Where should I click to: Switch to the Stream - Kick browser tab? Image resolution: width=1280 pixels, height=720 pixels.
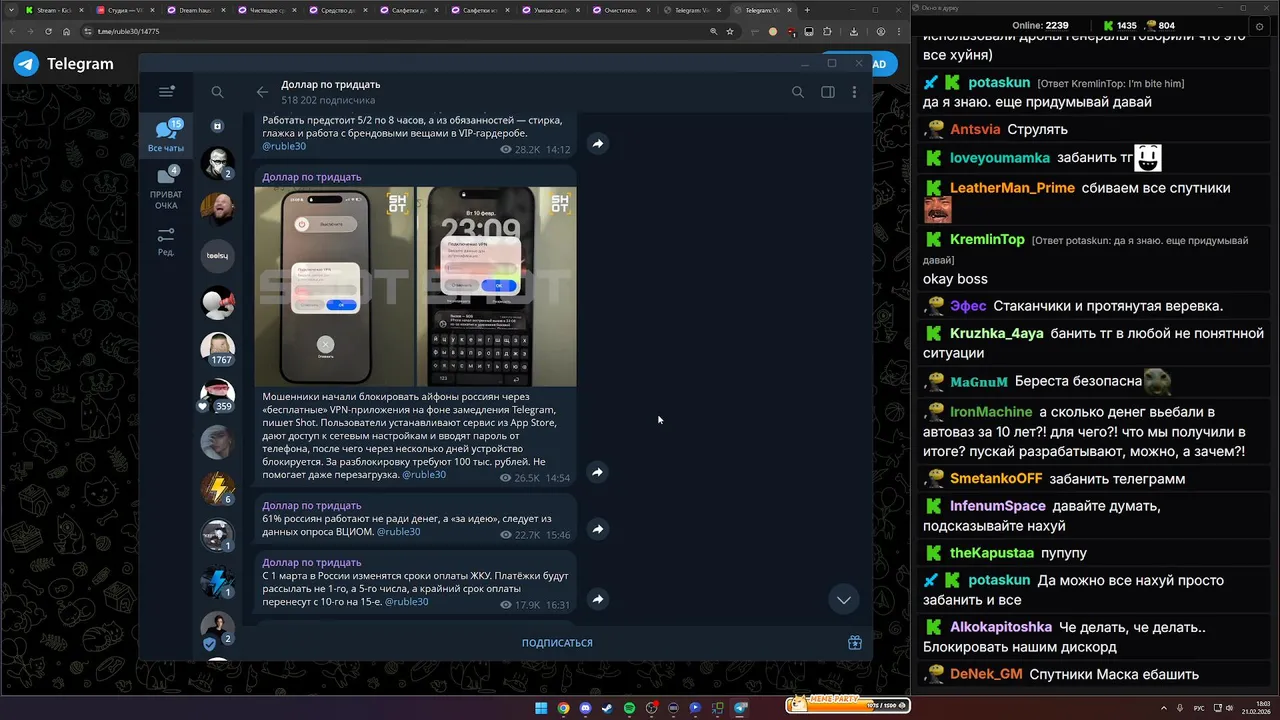[53, 10]
